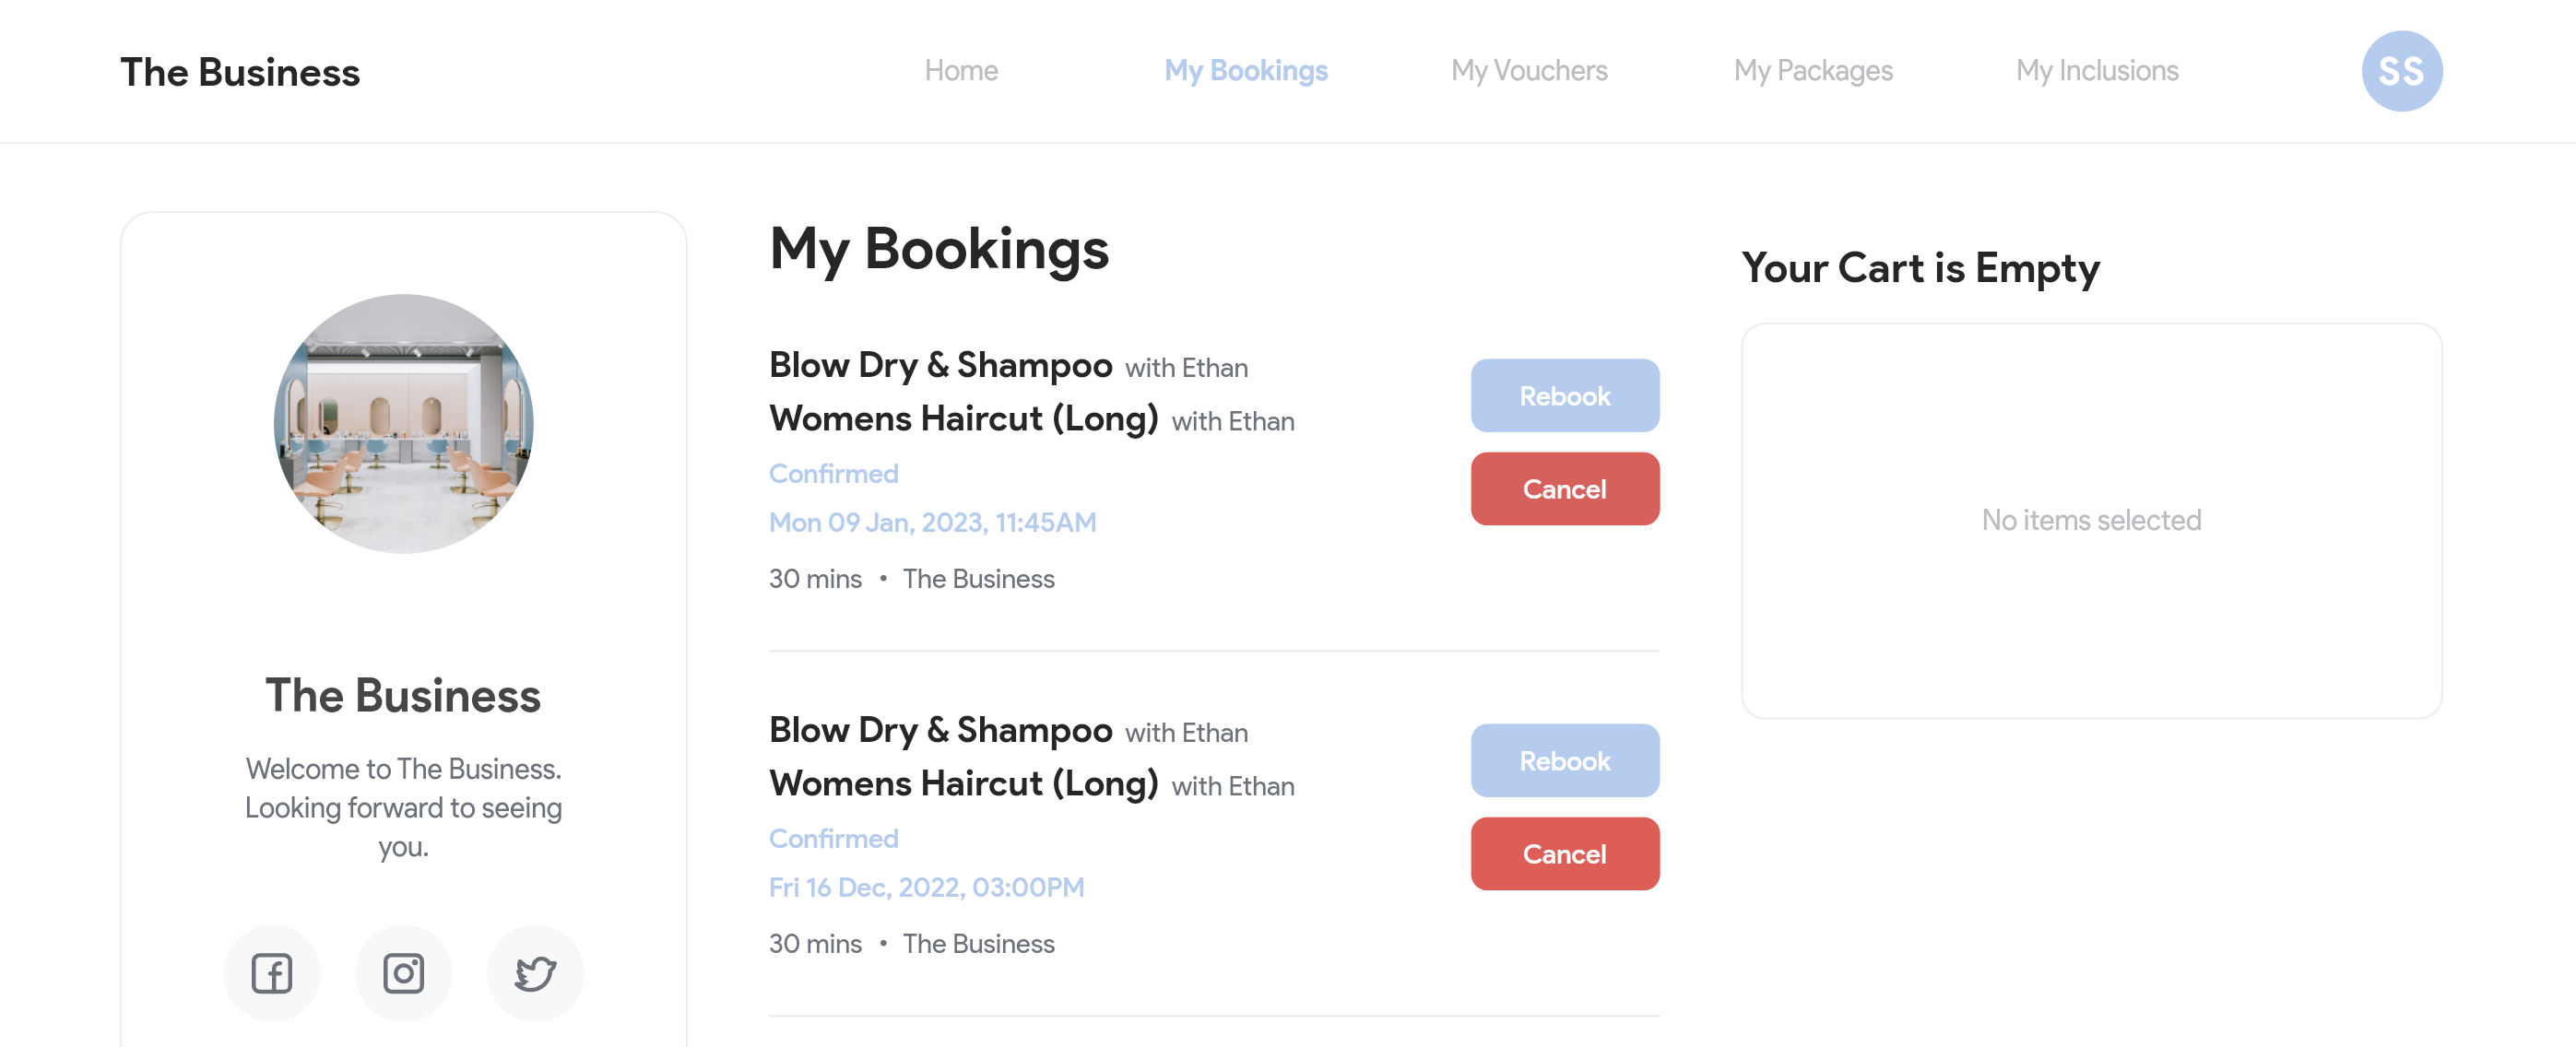Click 'Womens Haircut (Long)' in December booking
This screenshot has width=2576, height=1047.
pos(964,783)
